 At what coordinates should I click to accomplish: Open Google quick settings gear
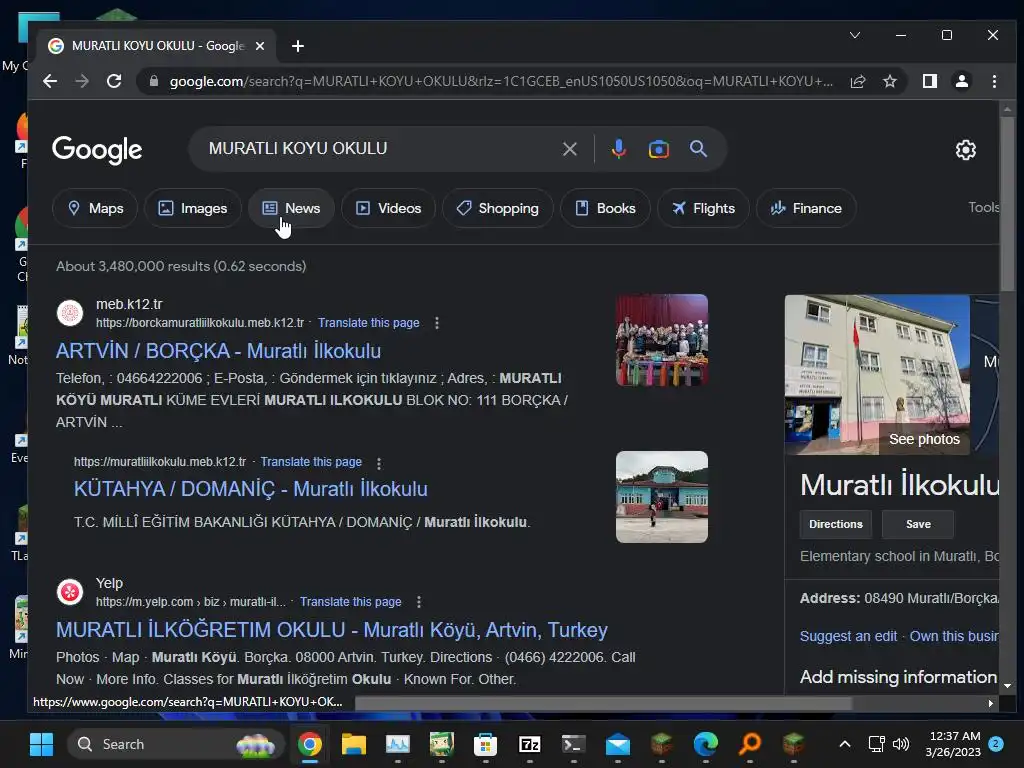(965, 150)
